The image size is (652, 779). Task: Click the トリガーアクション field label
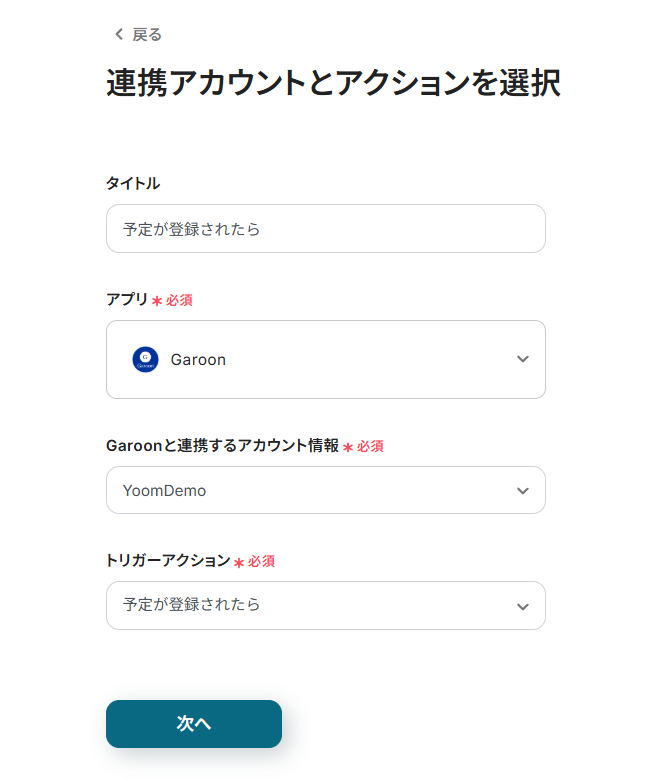point(168,561)
